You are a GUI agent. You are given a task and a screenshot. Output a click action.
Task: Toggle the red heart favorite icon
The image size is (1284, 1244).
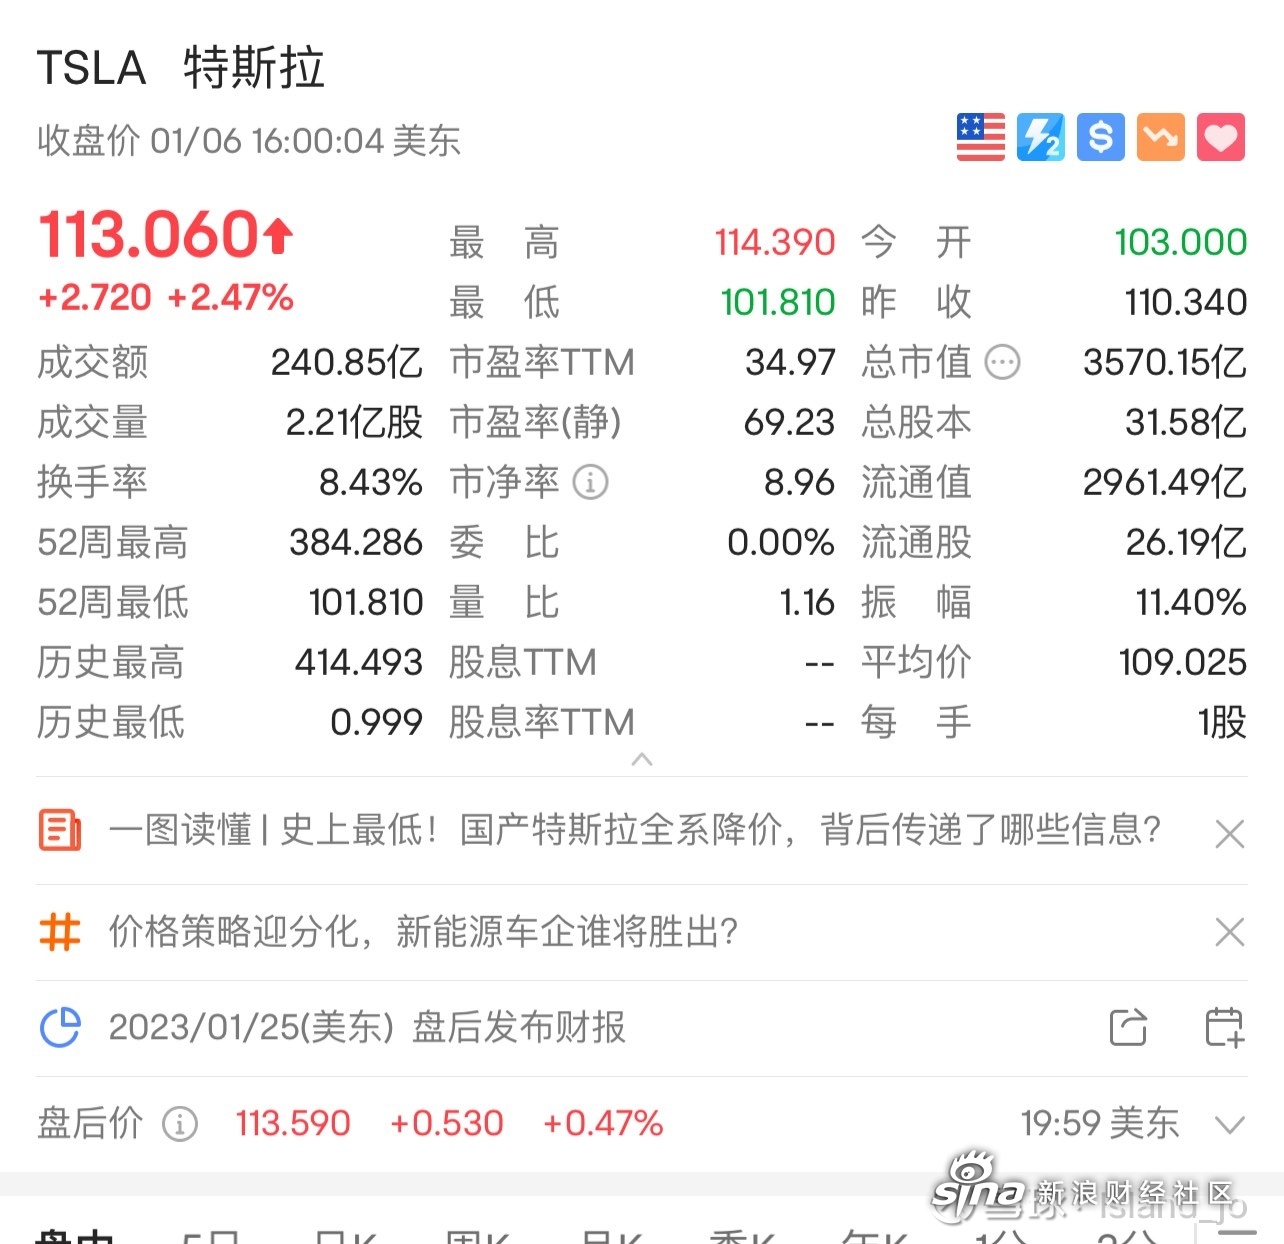(1220, 137)
